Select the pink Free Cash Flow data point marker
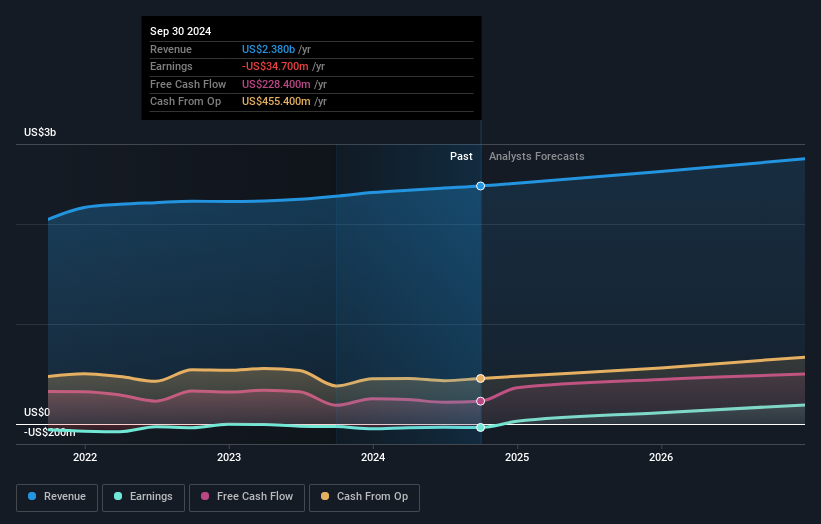The height and width of the screenshot is (524, 821). 481,402
